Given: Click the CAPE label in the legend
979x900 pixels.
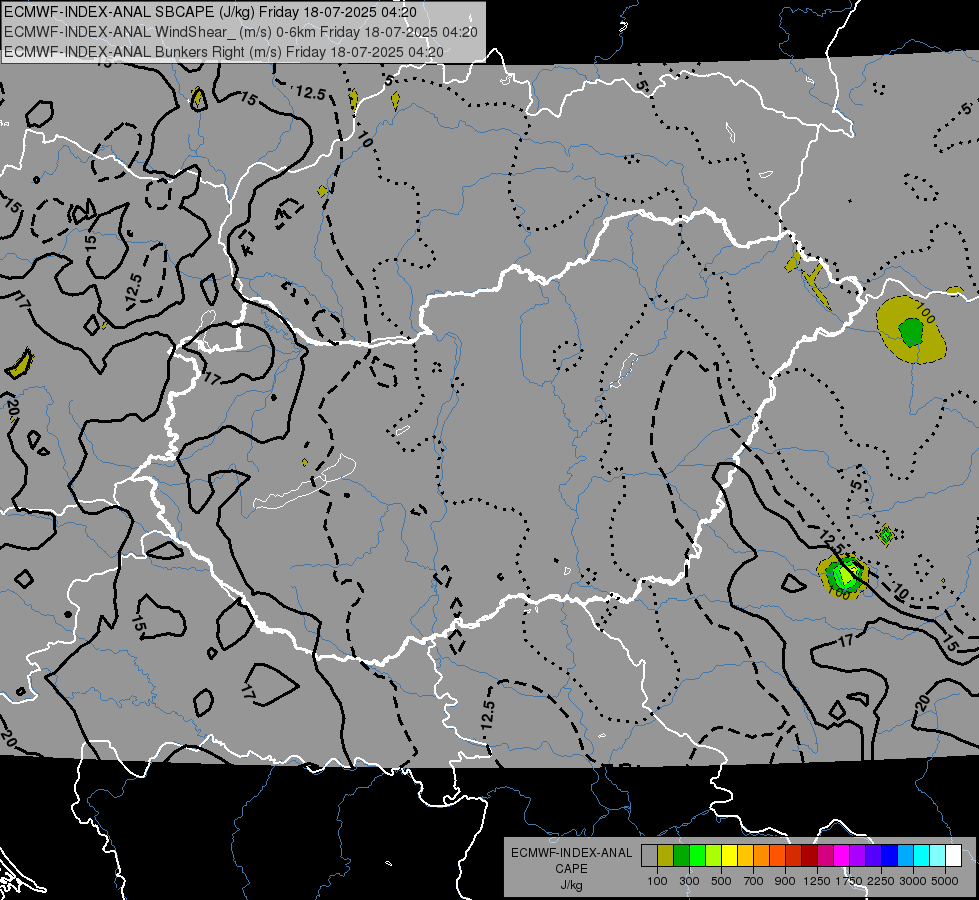Looking at the screenshot, I should click(571, 869).
